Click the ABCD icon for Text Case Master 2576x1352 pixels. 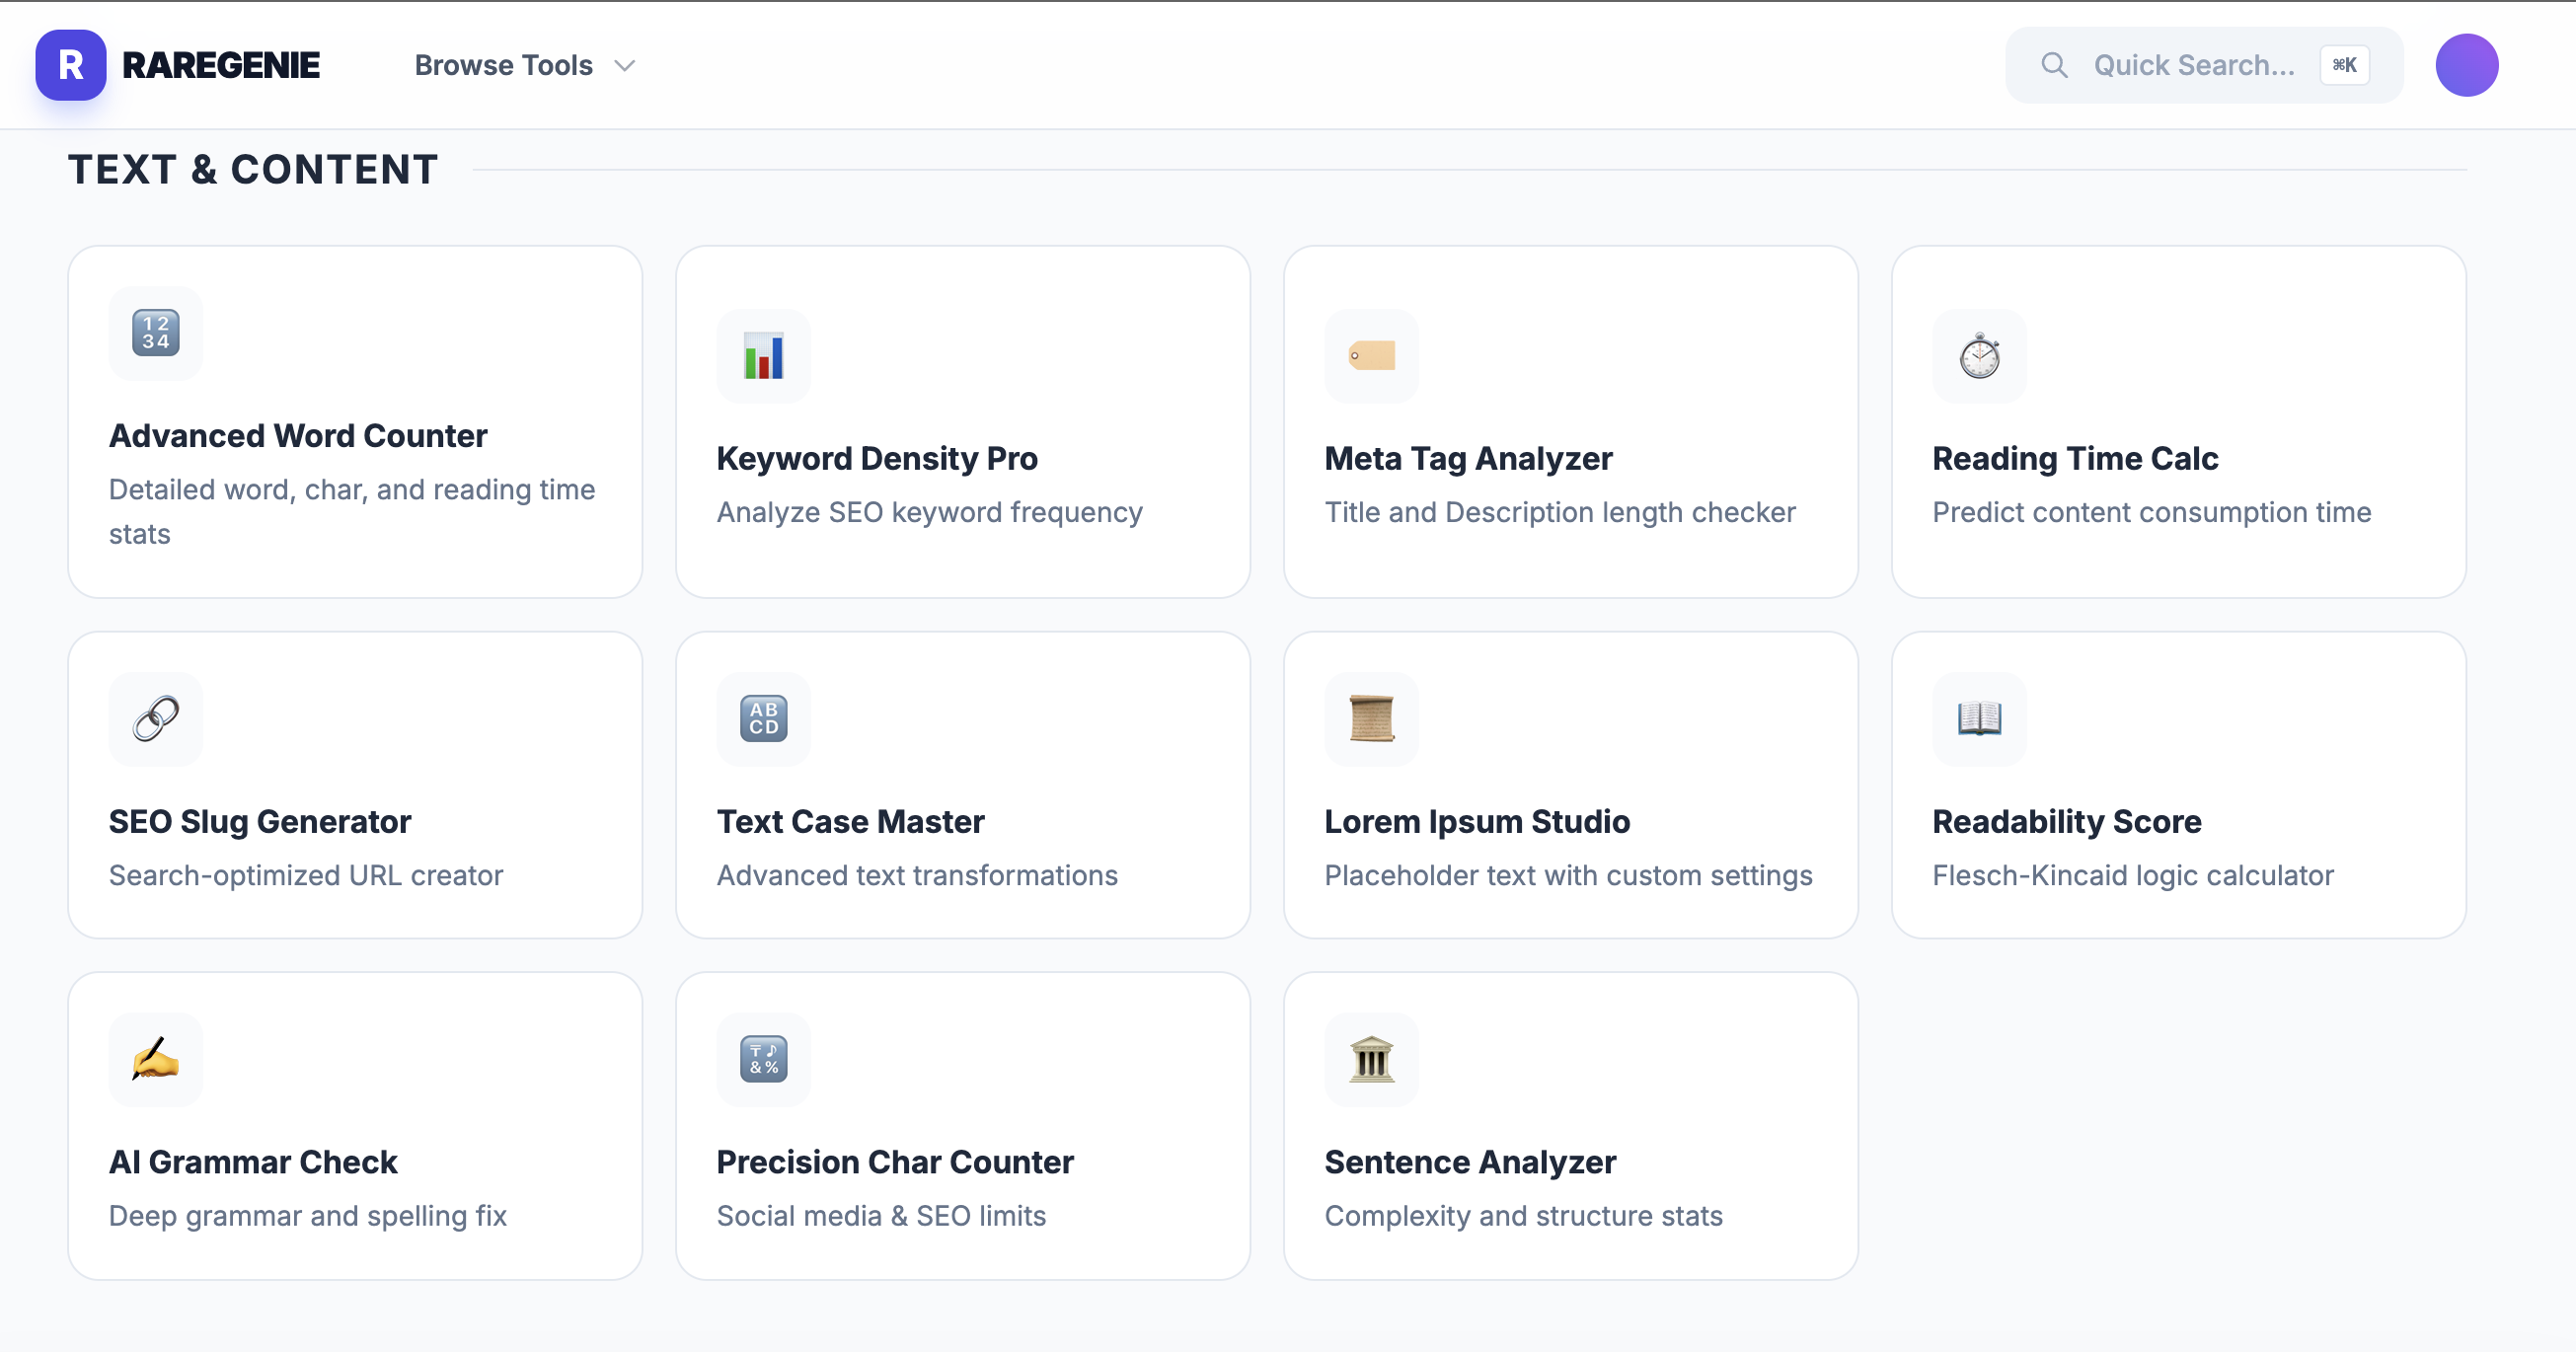tap(763, 719)
